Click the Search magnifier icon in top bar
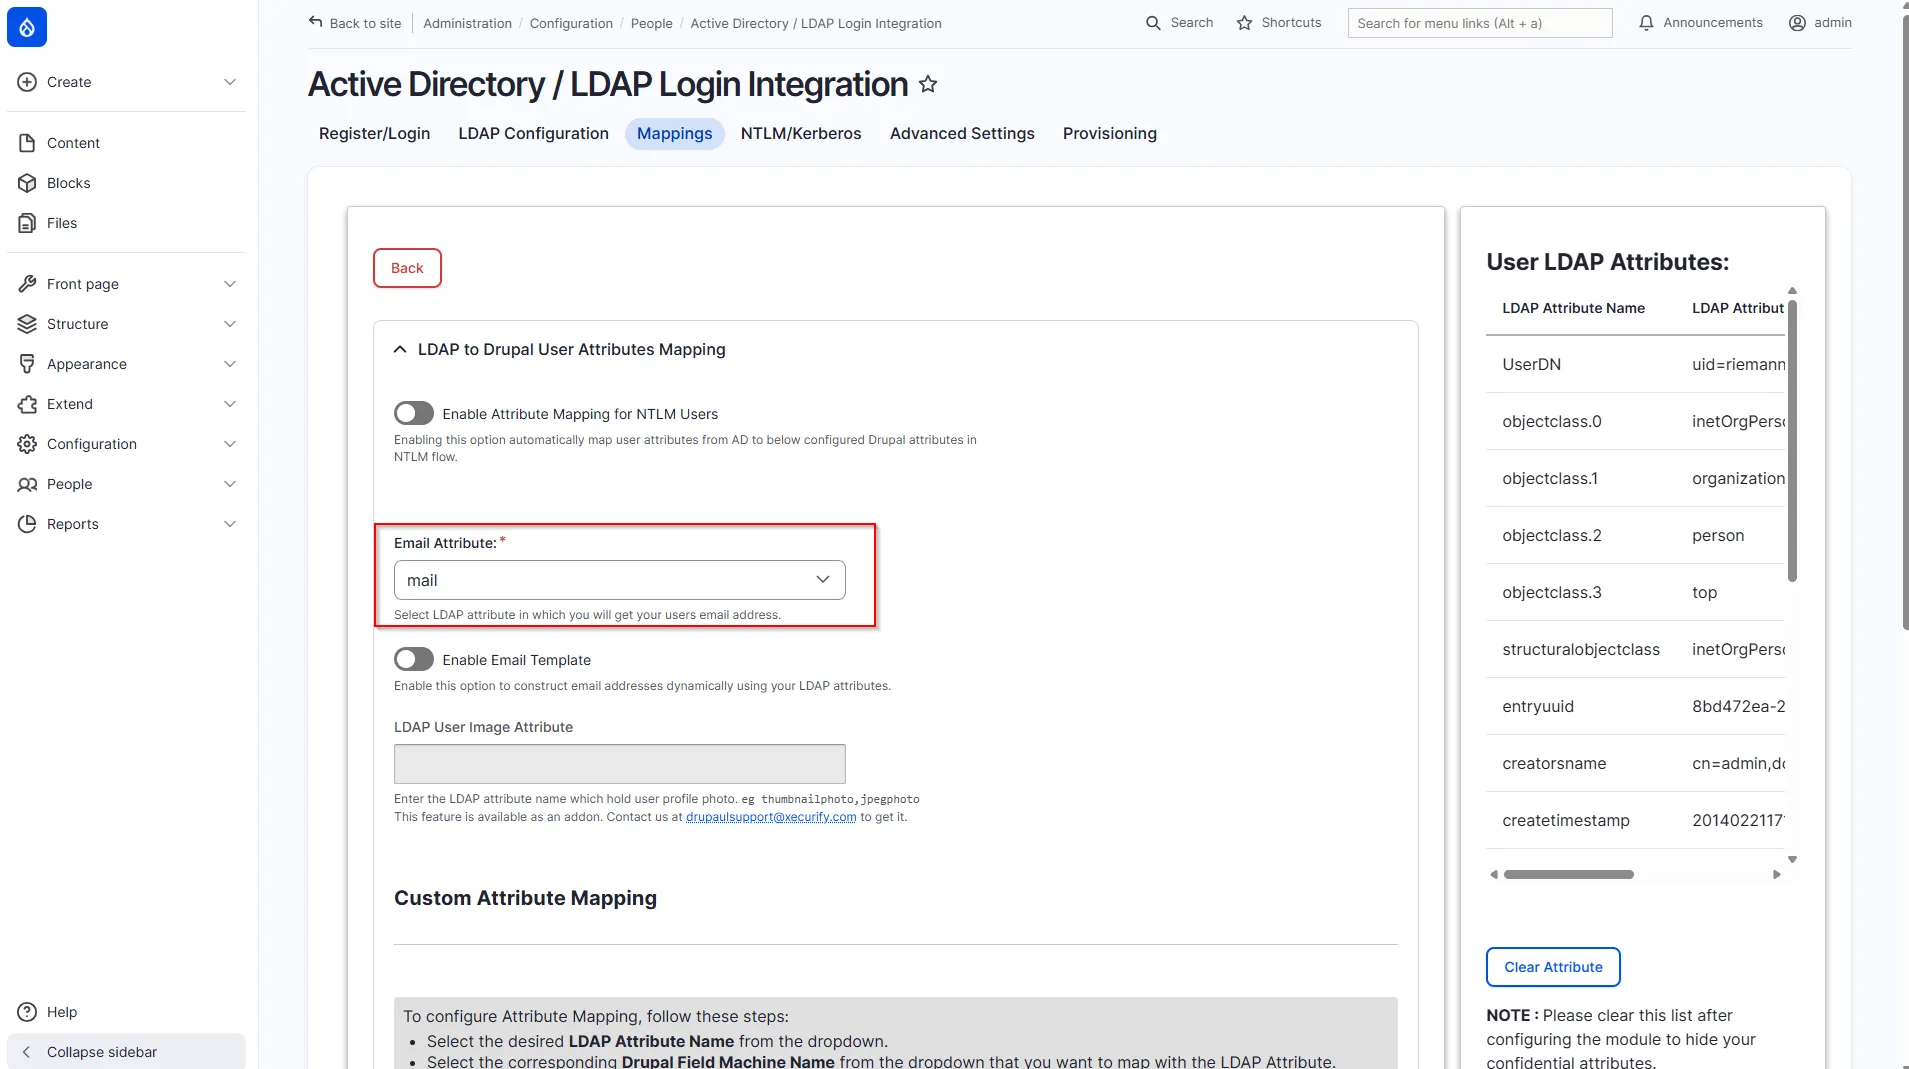The width and height of the screenshot is (1909, 1069). pyautogui.click(x=1153, y=23)
